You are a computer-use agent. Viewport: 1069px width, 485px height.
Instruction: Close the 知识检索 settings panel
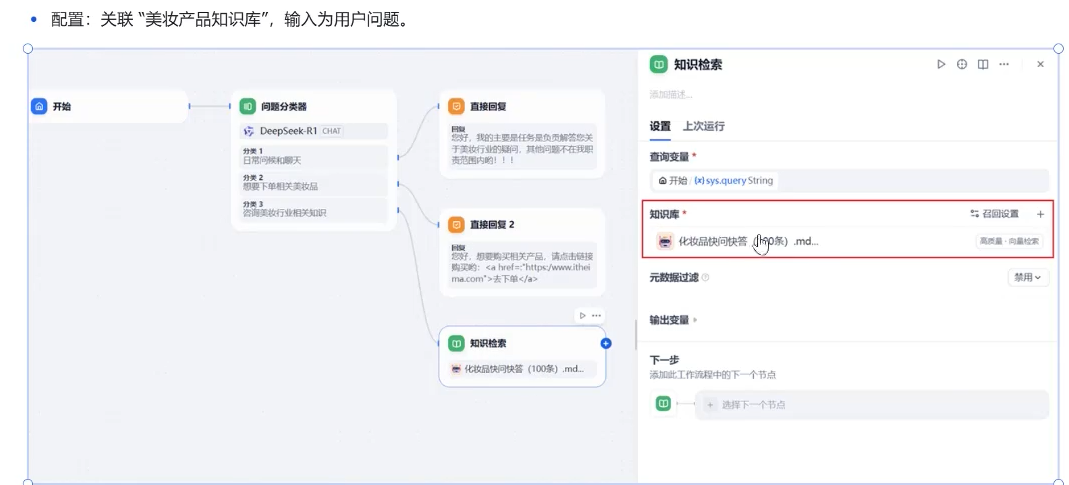(x=1040, y=64)
